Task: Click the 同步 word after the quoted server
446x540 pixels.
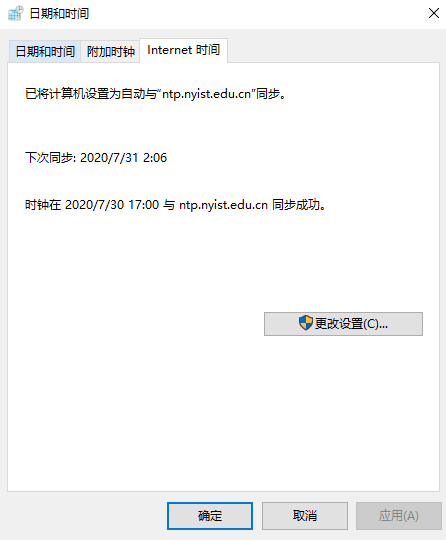Action: 268,94
